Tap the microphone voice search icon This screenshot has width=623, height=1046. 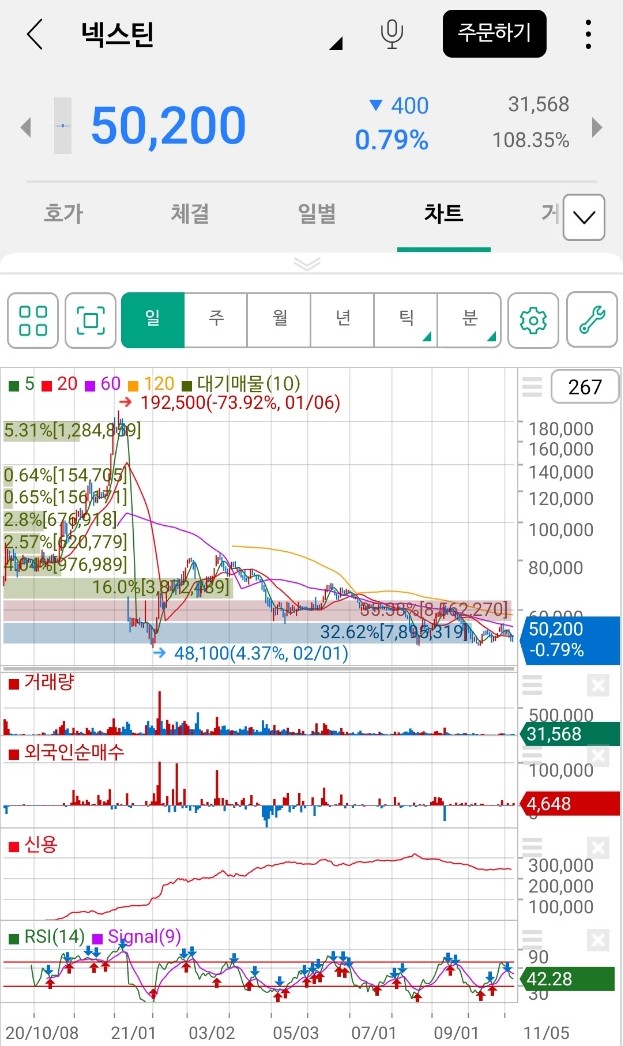click(392, 34)
